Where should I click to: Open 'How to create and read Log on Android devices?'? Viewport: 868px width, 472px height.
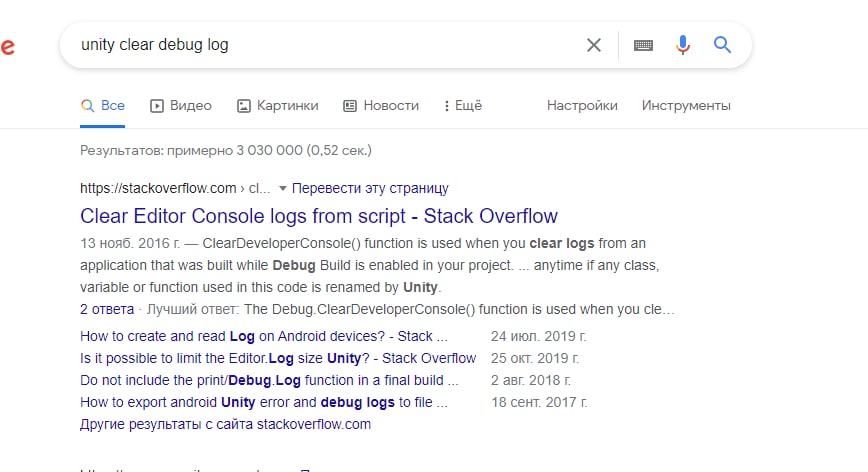point(264,336)
